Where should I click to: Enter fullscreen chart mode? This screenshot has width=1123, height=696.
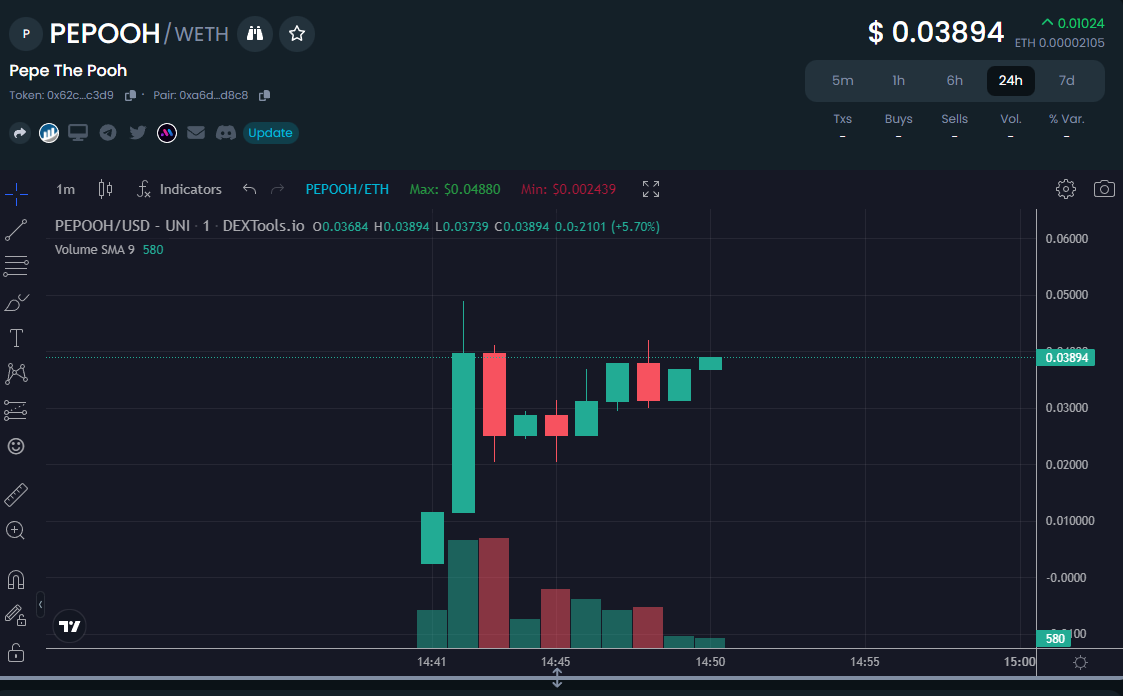pyautogui.click(x=651, y=189)
